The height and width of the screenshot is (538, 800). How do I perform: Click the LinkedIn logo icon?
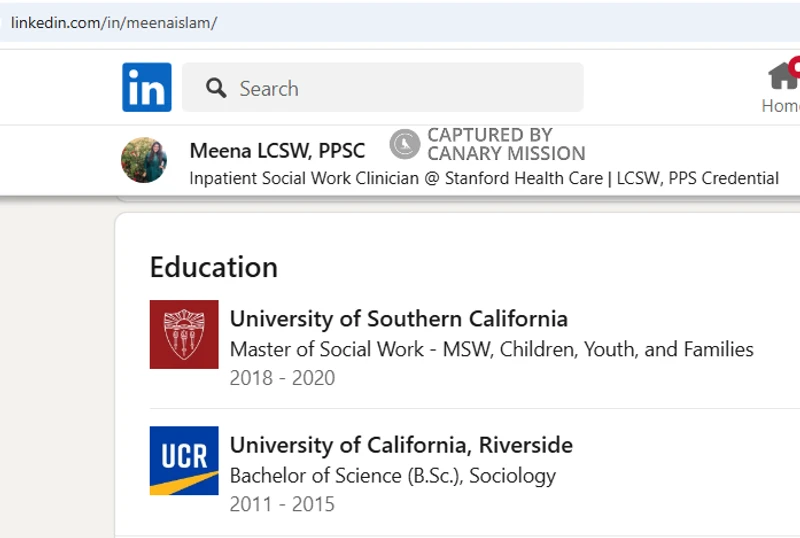point(147,87)
